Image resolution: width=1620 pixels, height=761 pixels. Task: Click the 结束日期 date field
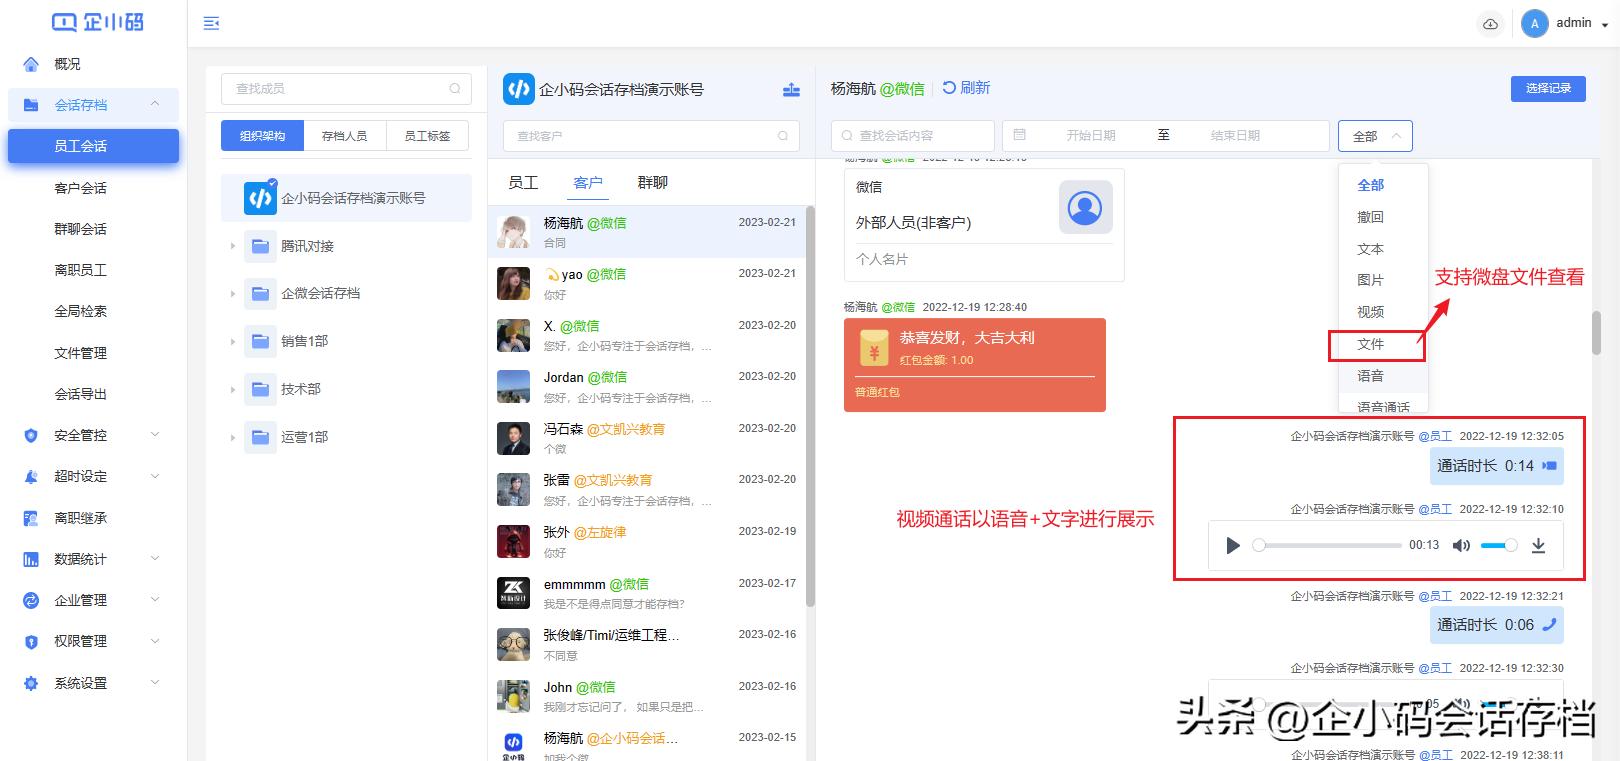point(1235,136)
